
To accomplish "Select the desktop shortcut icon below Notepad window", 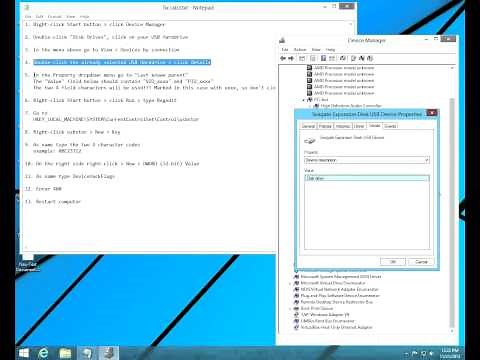I will click(28, 263).
